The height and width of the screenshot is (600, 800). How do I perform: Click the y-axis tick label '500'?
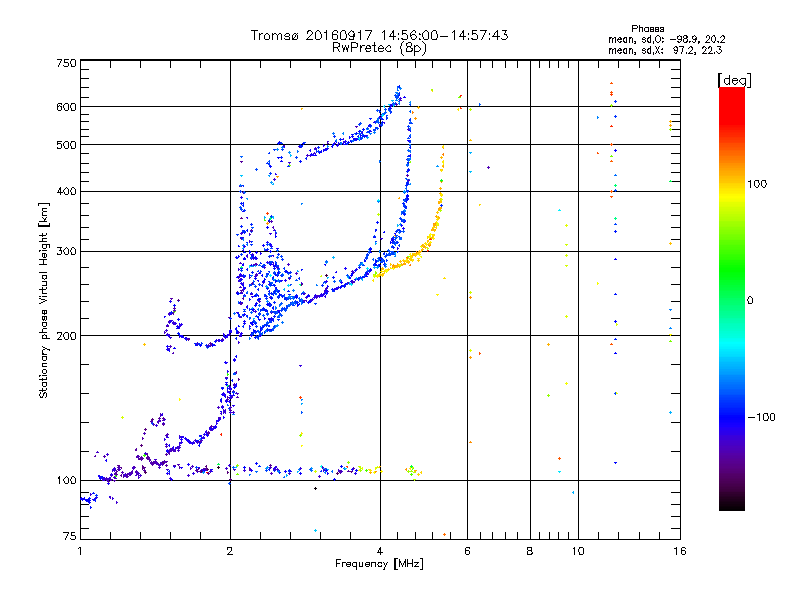pos(66,145)
